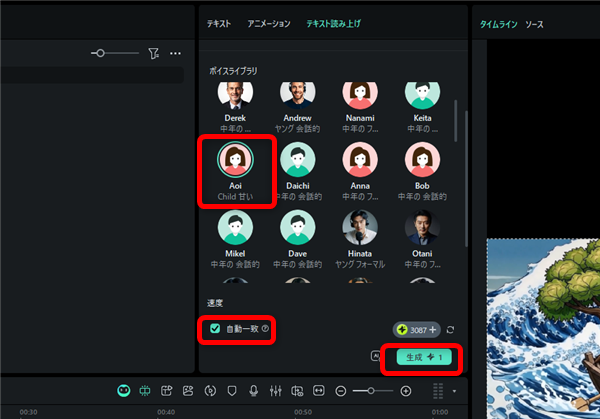Viewport: 600px width, 419px height.
Task: Switch to the ソース preview tab
Action: (535, 23)
